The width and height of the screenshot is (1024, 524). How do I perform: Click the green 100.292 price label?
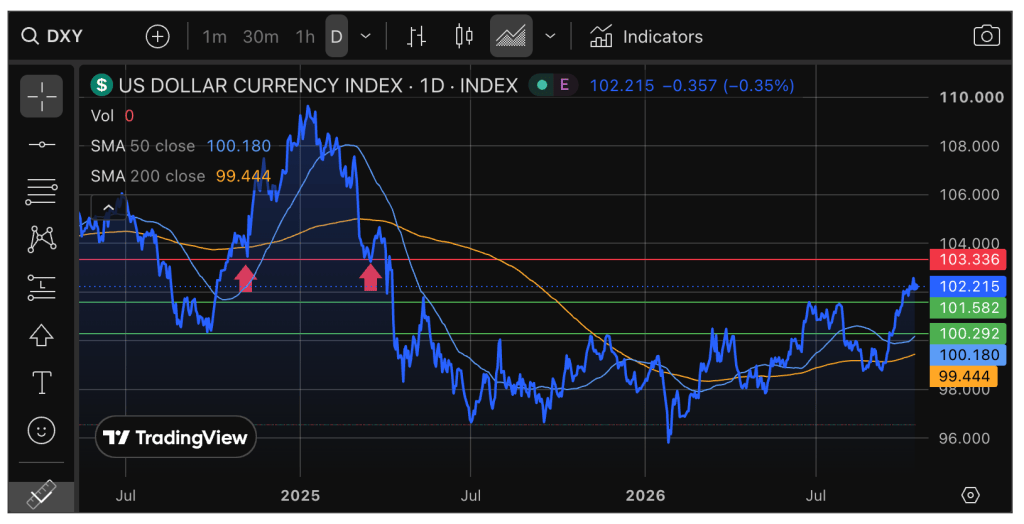pyautogui.click(x=968, y=333)
